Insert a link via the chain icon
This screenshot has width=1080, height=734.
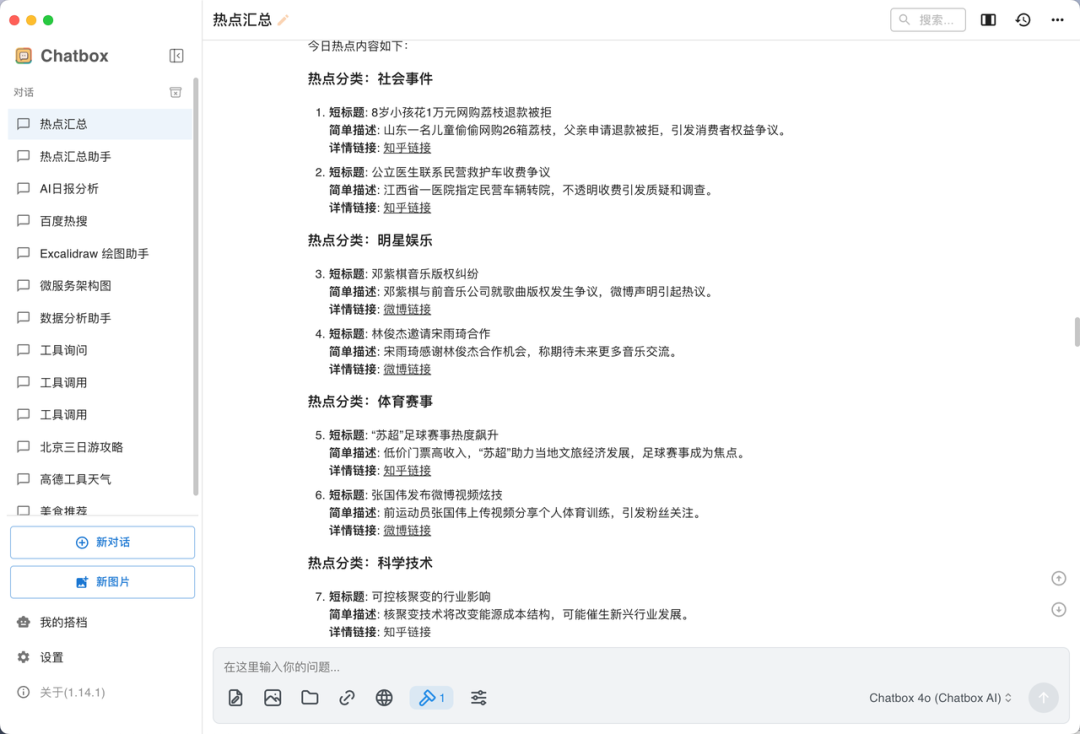pos(346,697)
